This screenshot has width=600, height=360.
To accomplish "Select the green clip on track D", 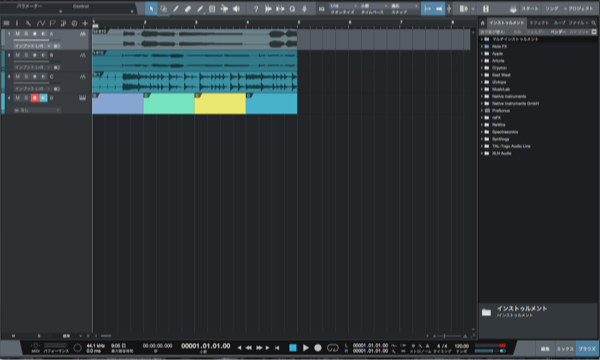I will click(x=169, y=103).
